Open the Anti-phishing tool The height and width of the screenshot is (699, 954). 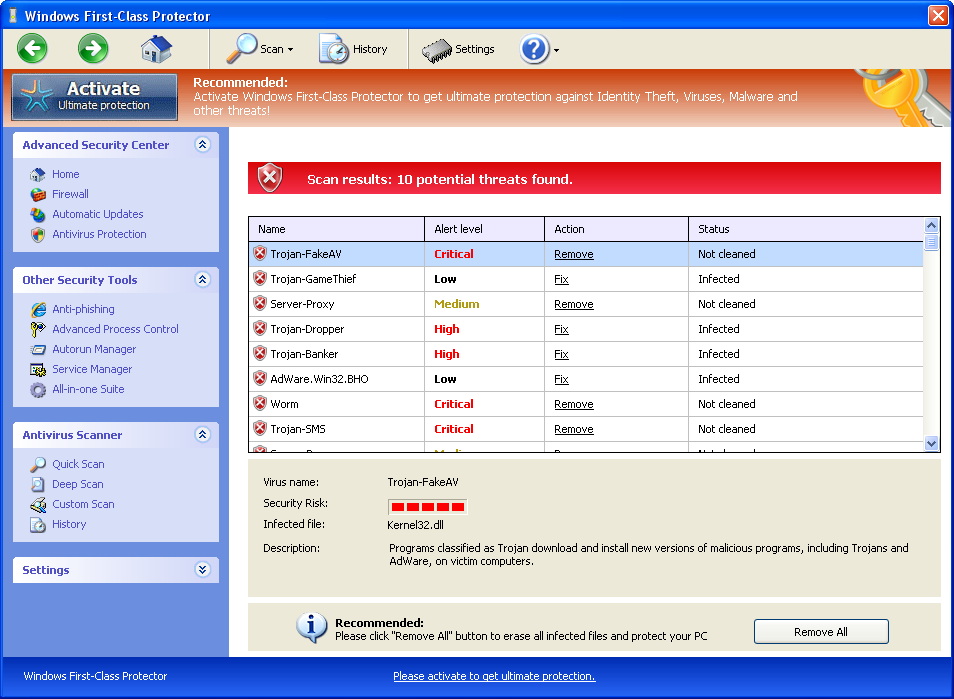83,309
